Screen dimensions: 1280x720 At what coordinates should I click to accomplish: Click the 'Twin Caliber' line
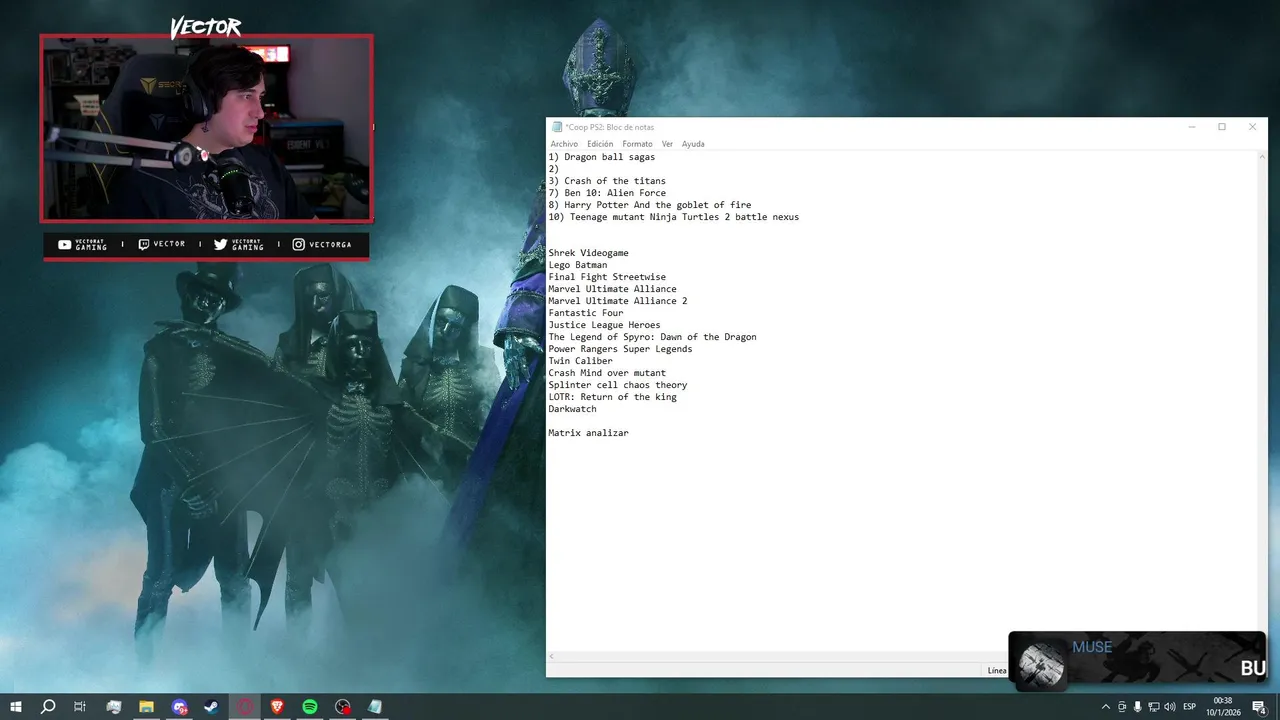pos(580,361)
